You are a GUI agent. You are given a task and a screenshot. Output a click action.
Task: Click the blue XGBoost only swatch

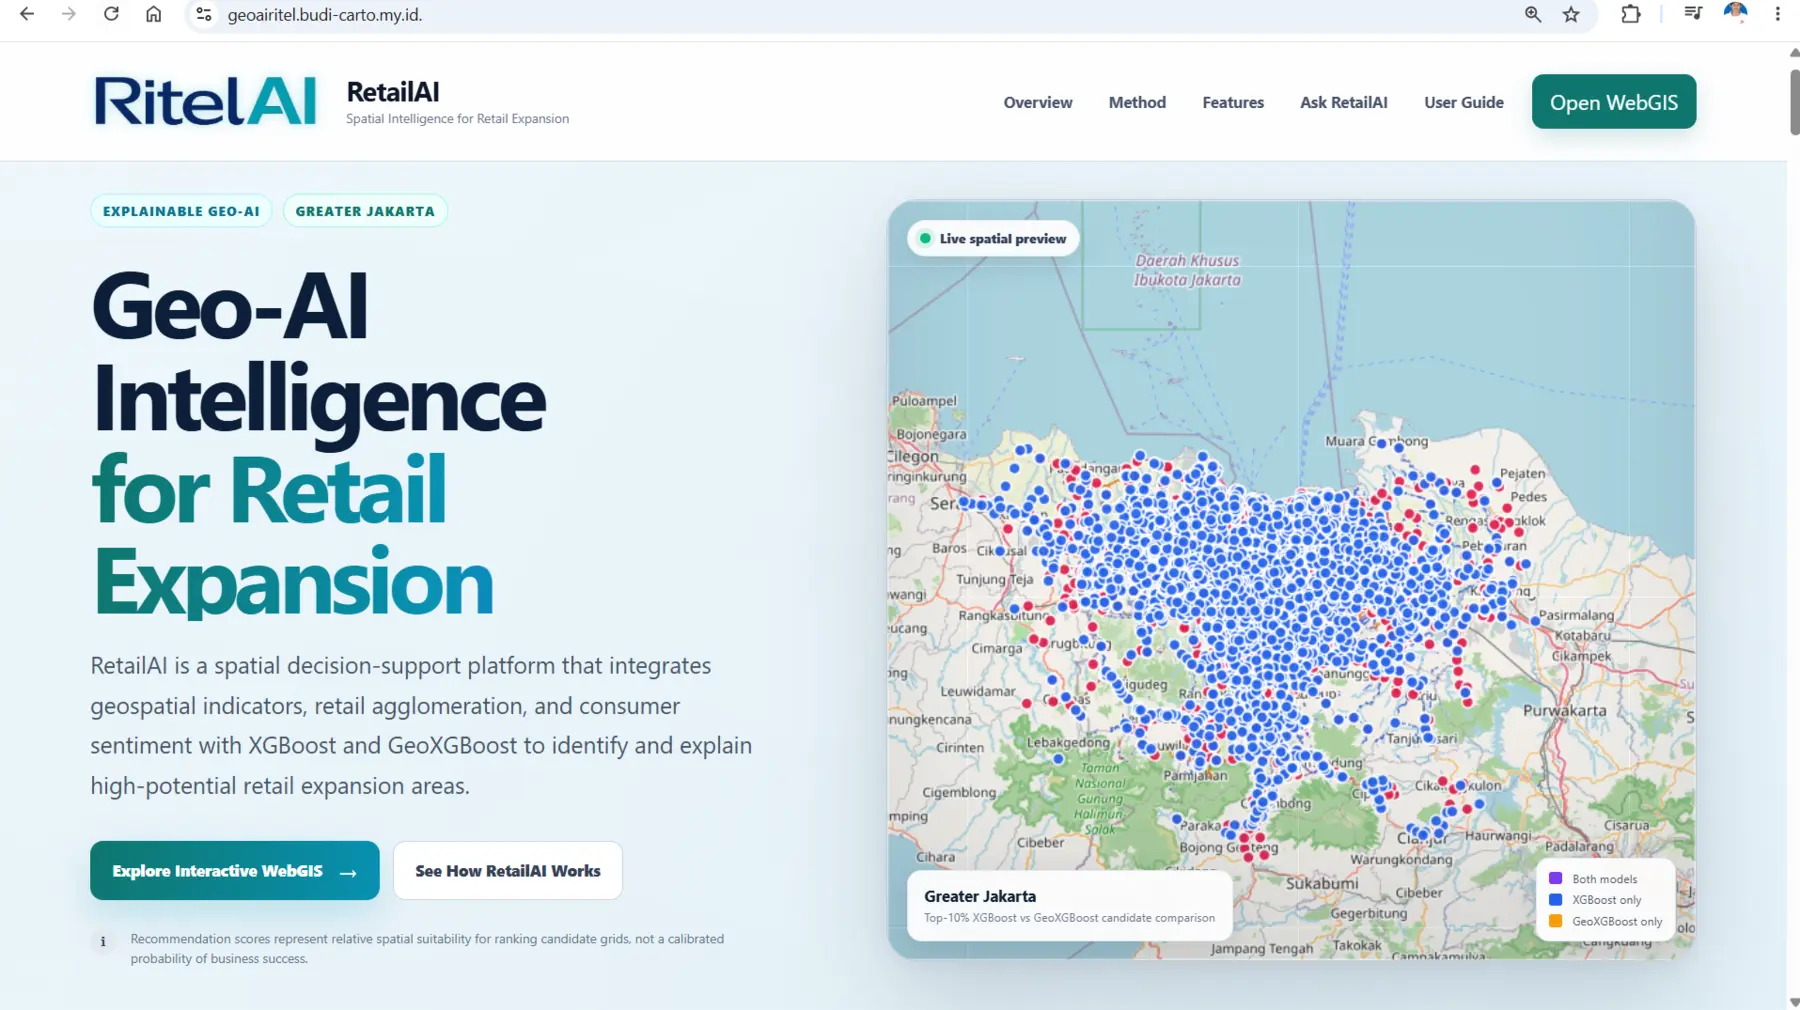1555,899
